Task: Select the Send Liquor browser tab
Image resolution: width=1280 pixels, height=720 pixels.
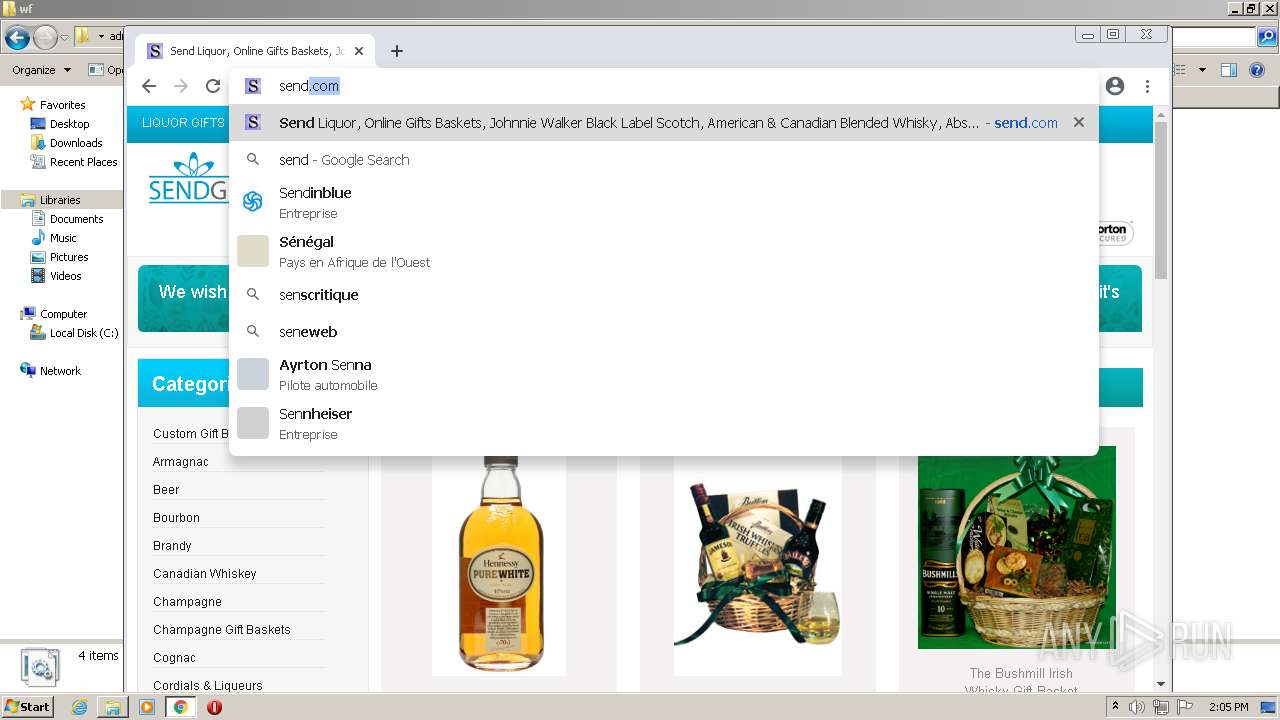Action: tap(255, 51)
